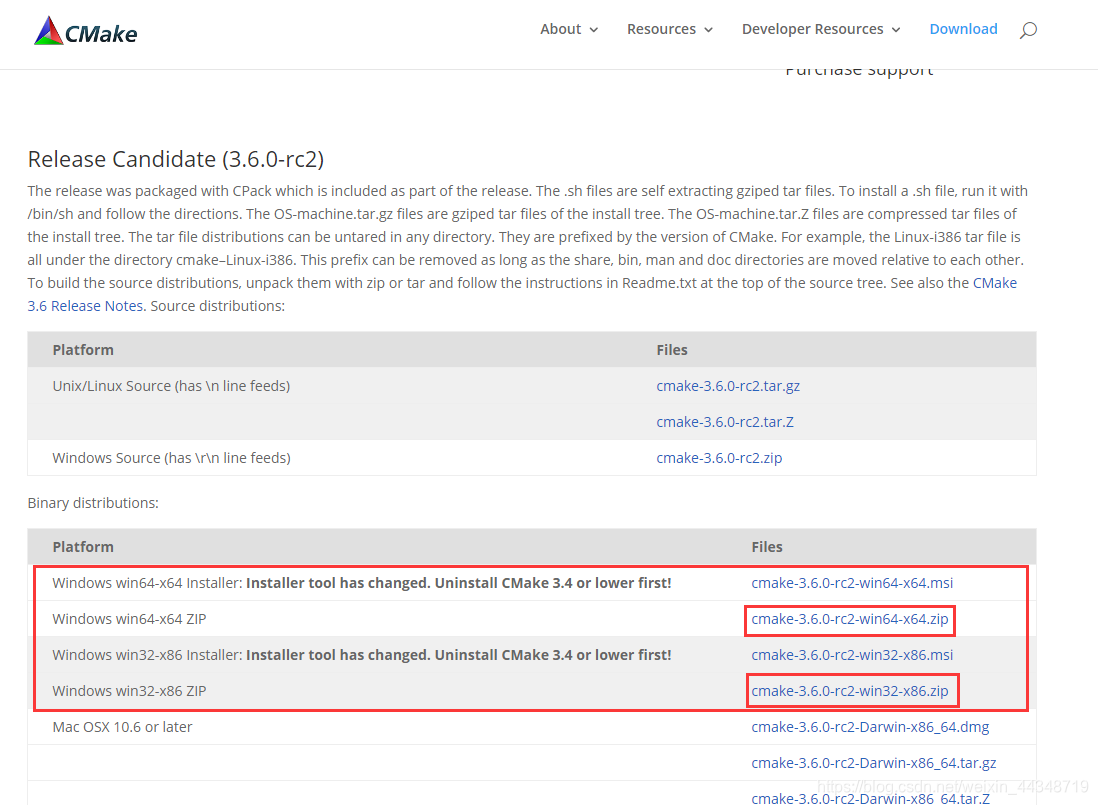The image size is (1098, 805).
Task: Open the search magnifier icon
Action: (1028, 29)
